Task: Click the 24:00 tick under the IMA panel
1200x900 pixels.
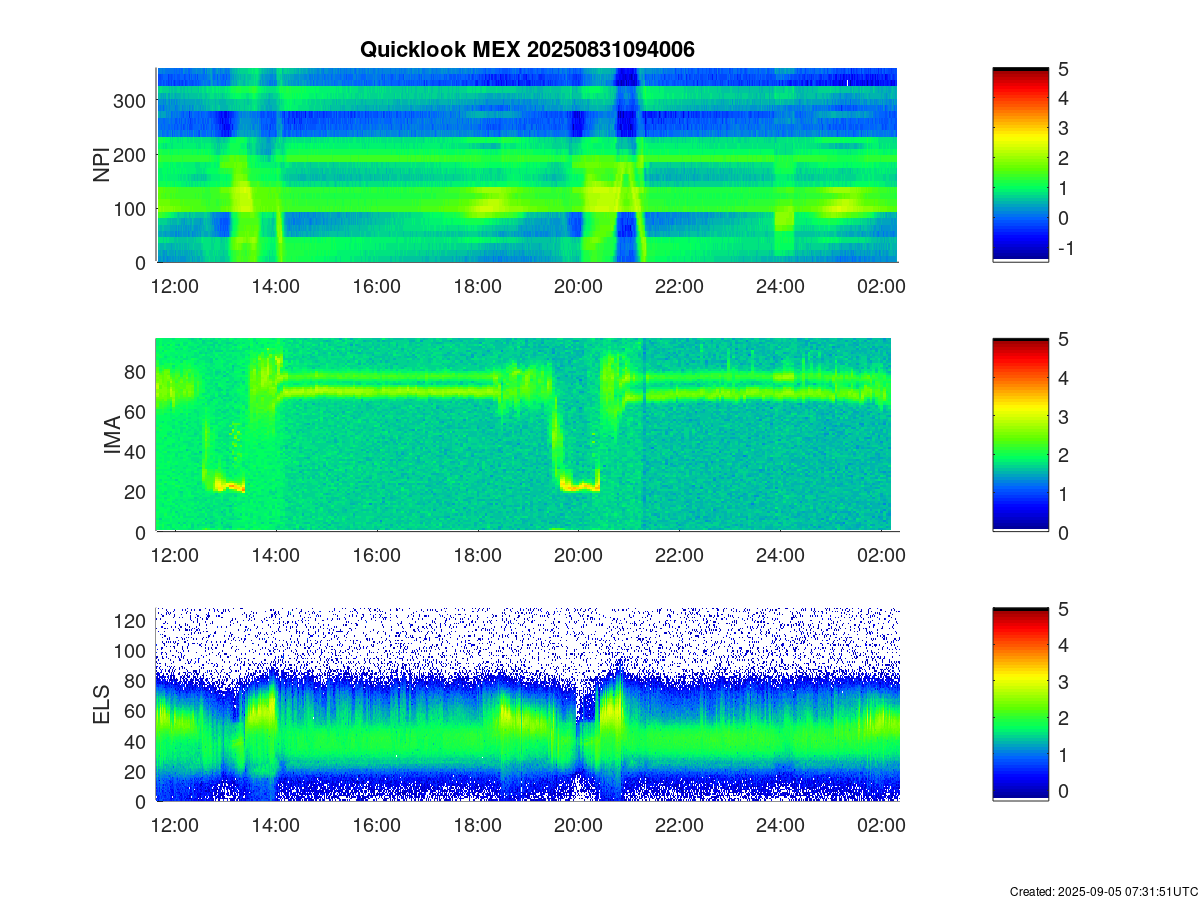Action: tap(780, 556)
